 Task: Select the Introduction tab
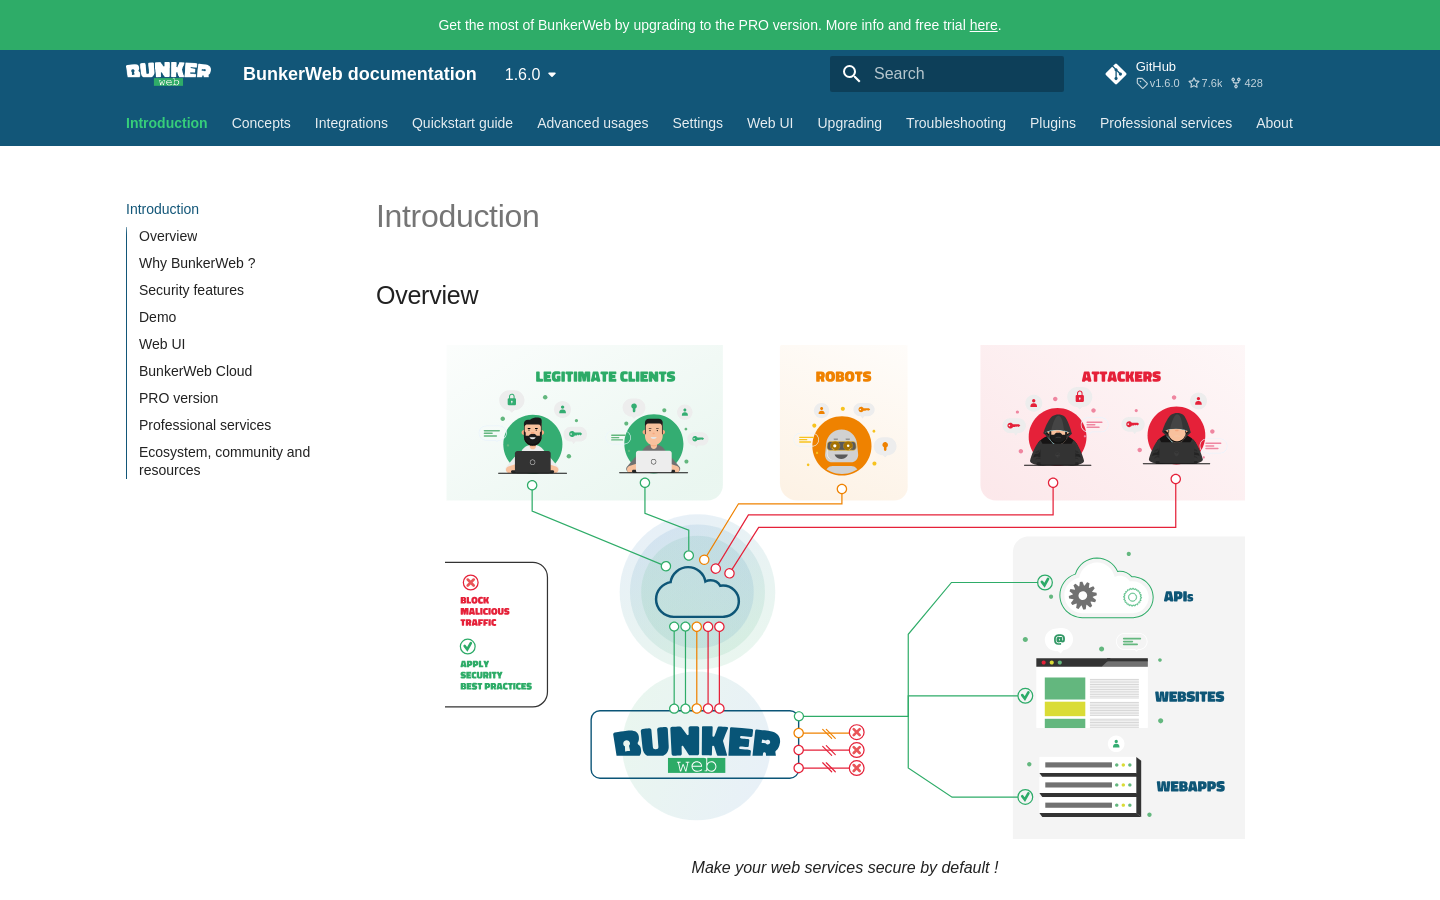(167, 123)
